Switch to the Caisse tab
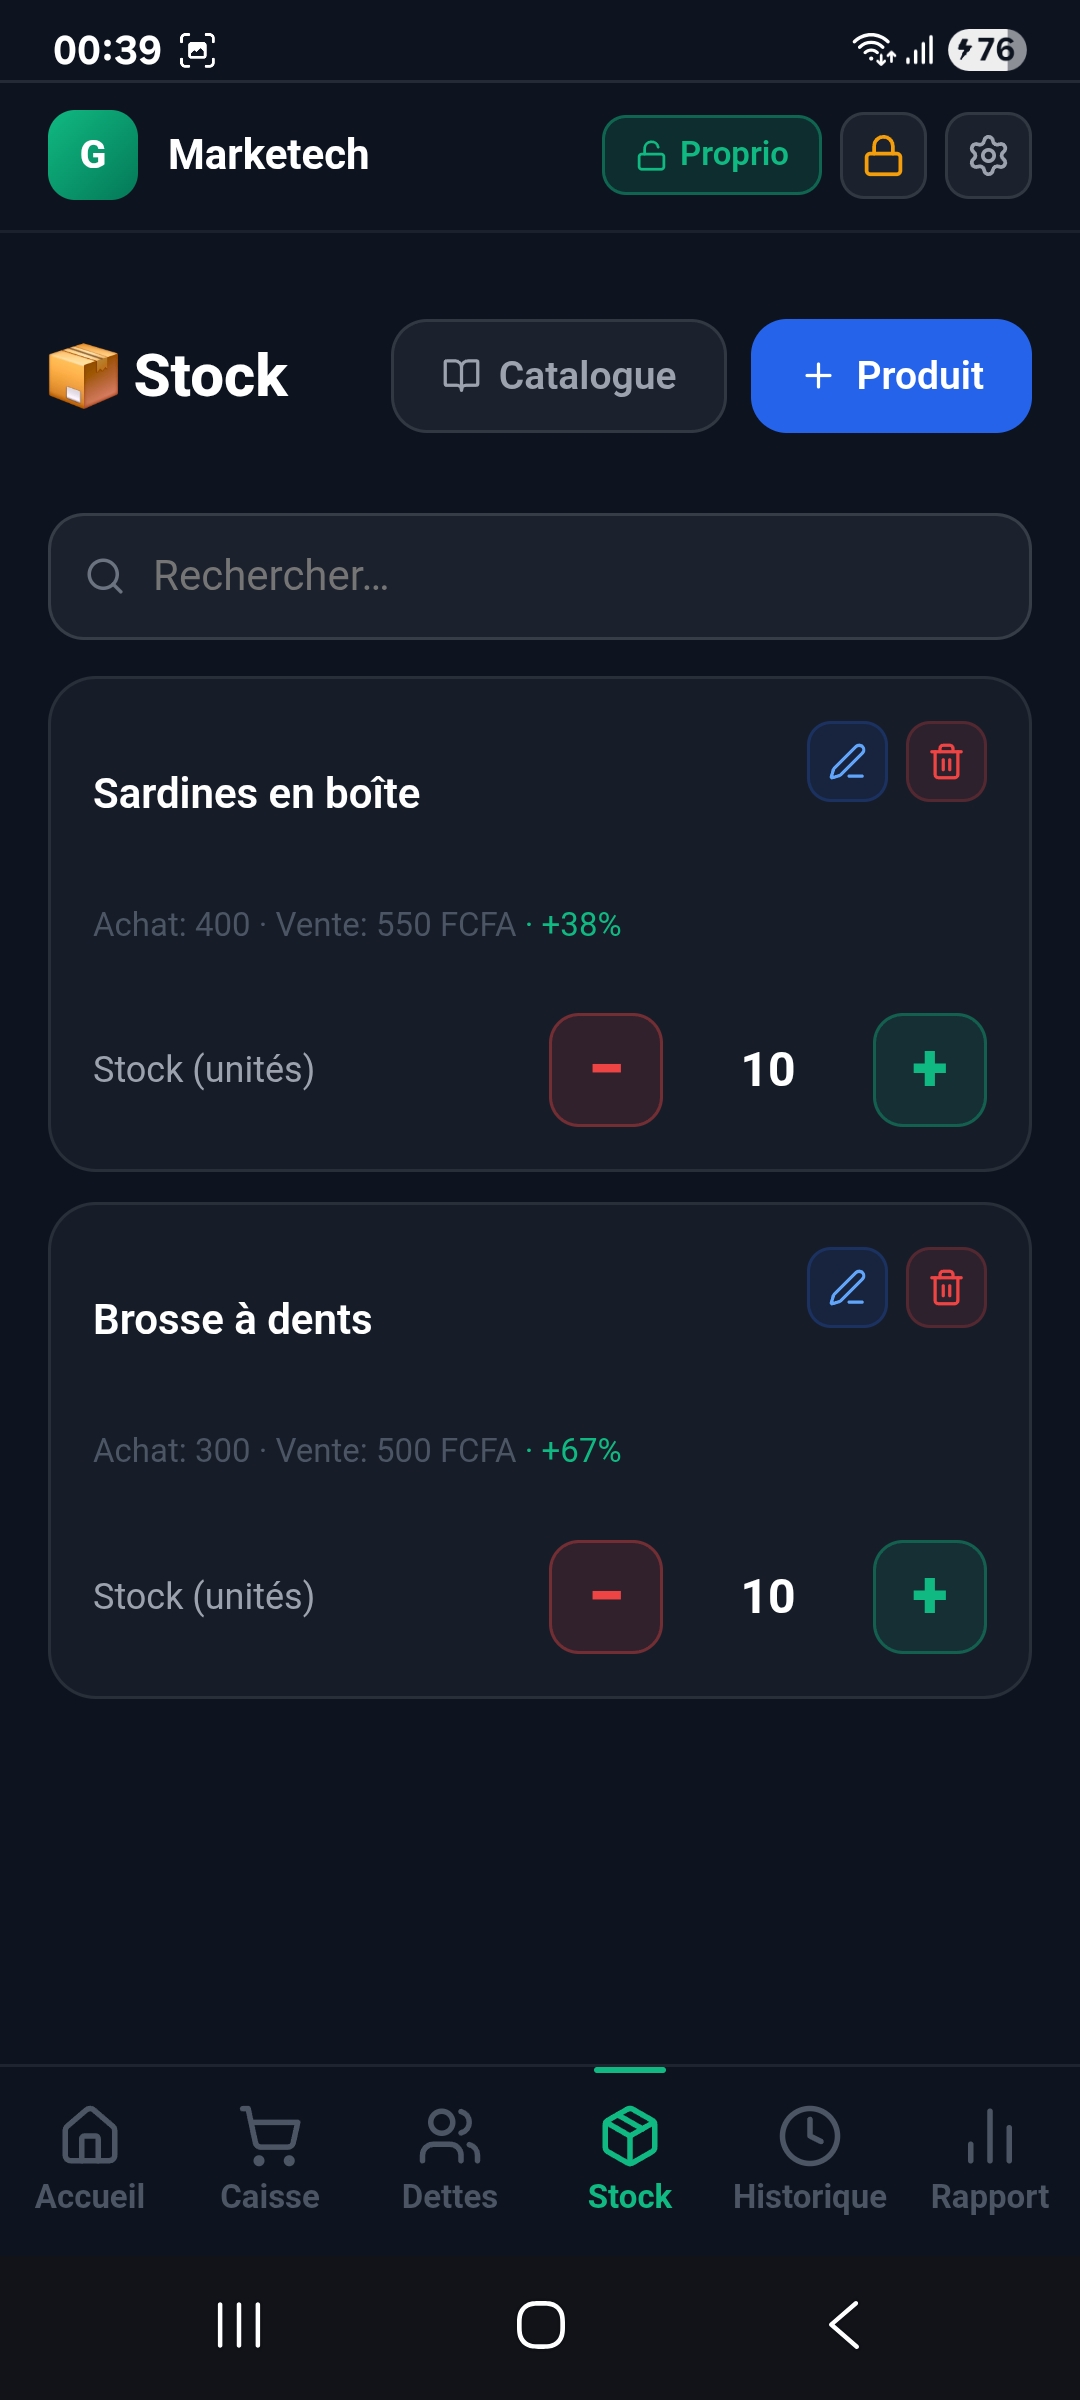 click(x=270, y=2158)
